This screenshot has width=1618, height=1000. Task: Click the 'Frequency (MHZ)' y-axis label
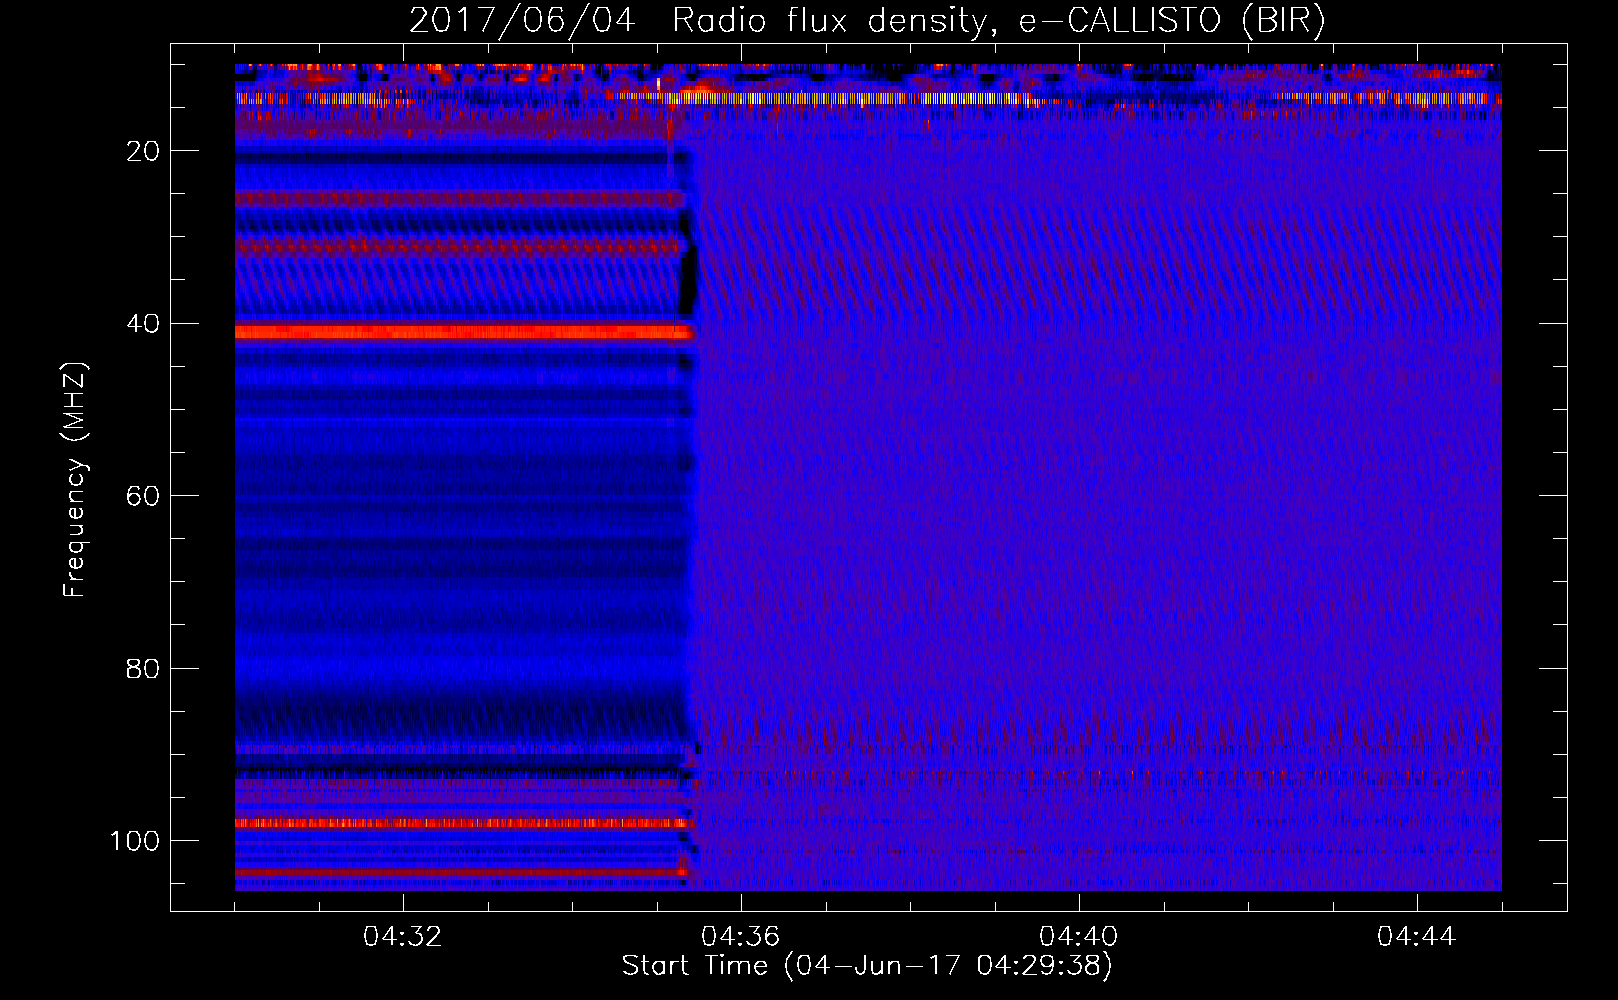pyautogui.click(x=75, y=480)
